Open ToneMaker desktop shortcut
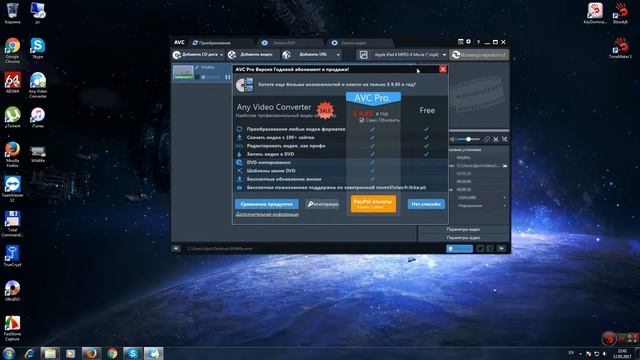 [x=620, y=48]
